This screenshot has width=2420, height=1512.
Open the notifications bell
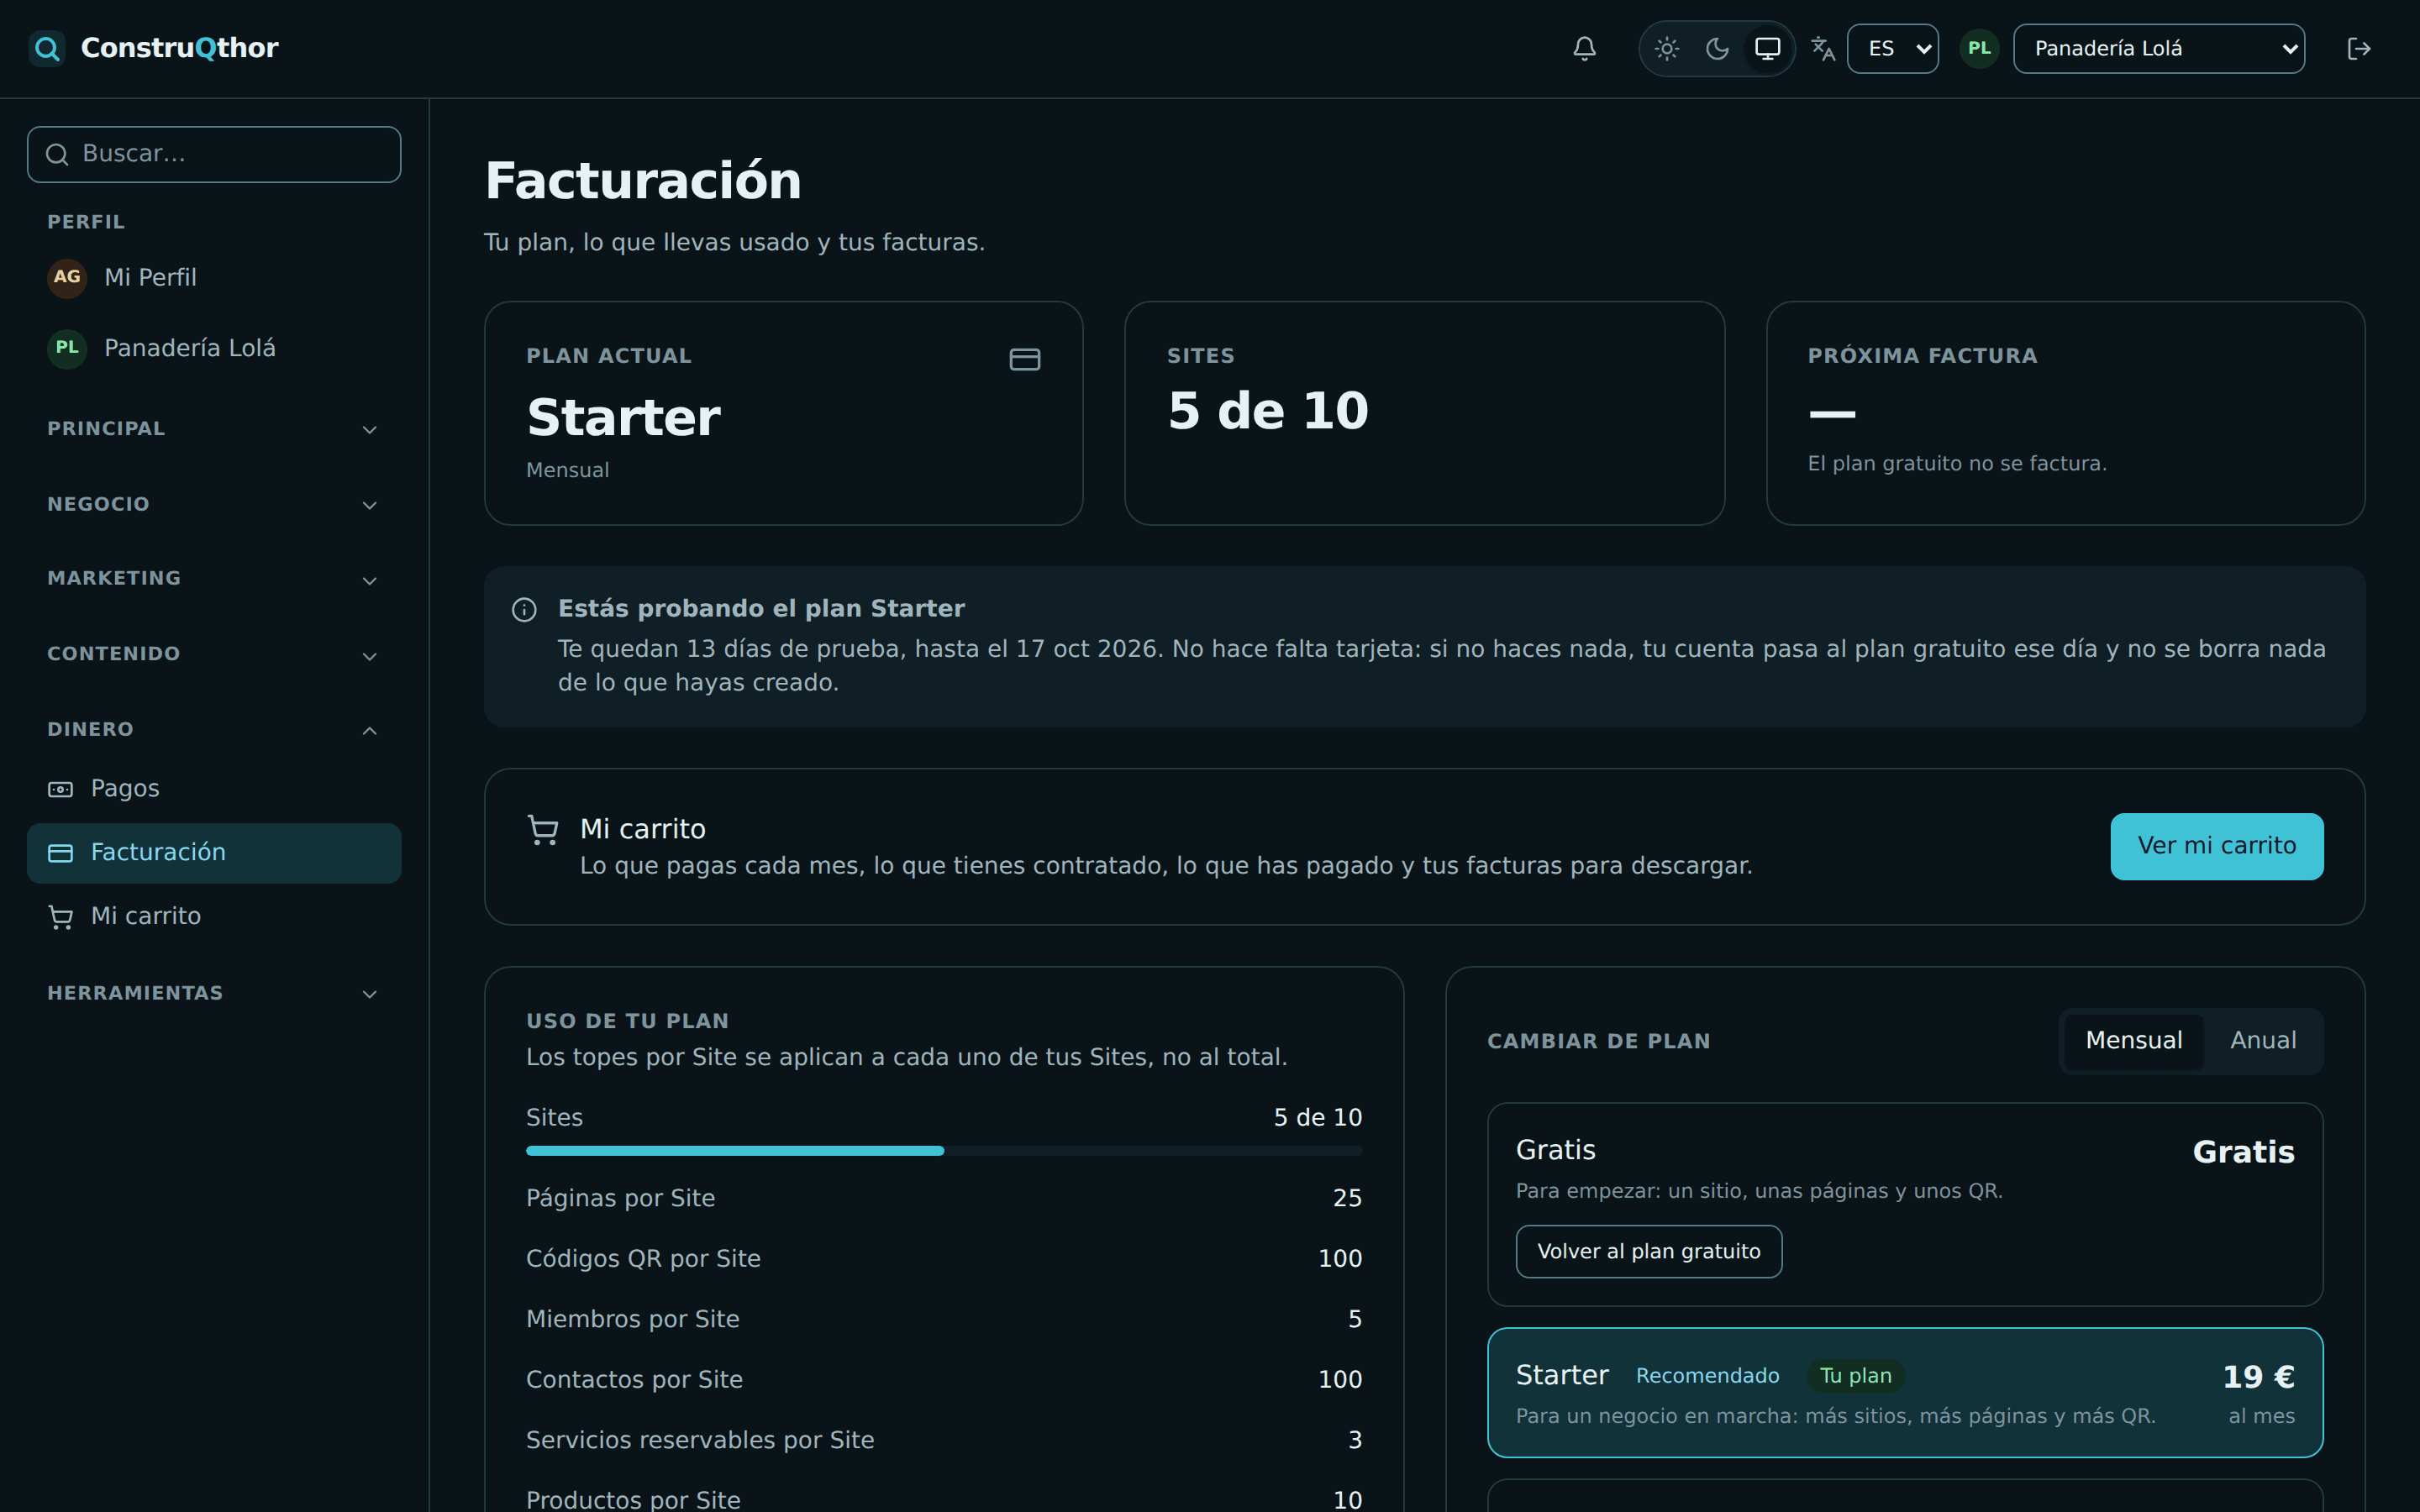point(1584,48)
